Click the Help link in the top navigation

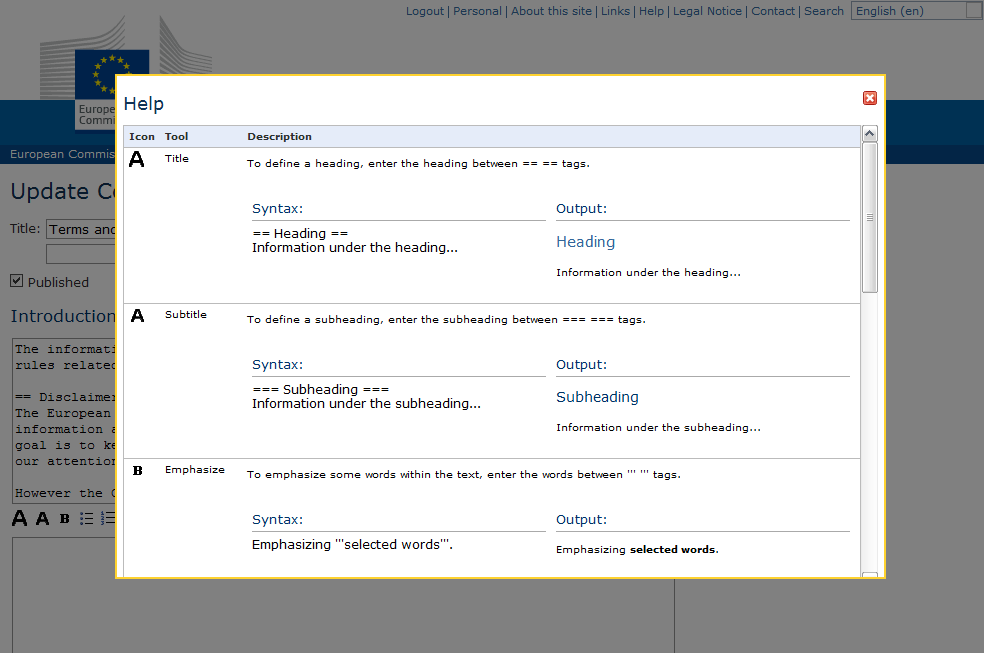pyautogui.click(x=651, y=11)
